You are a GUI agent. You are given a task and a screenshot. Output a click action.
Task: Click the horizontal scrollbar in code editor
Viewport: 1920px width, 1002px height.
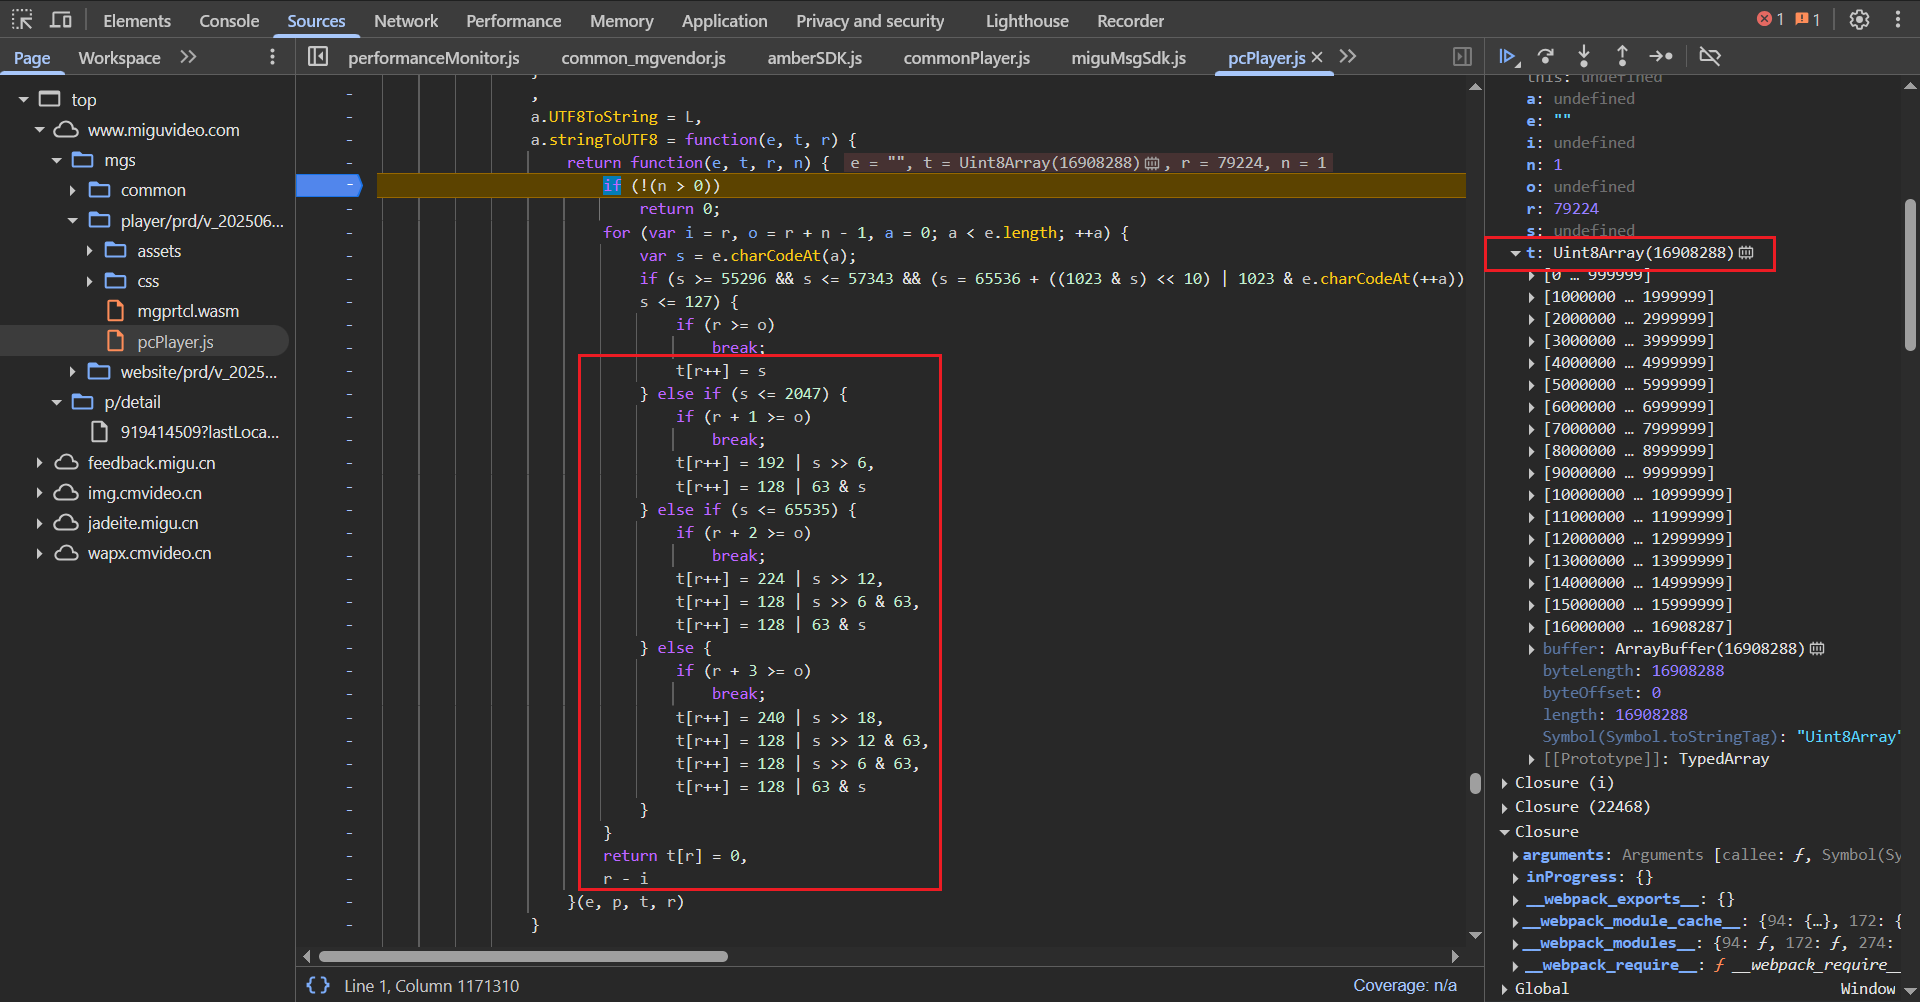[522, 957]
